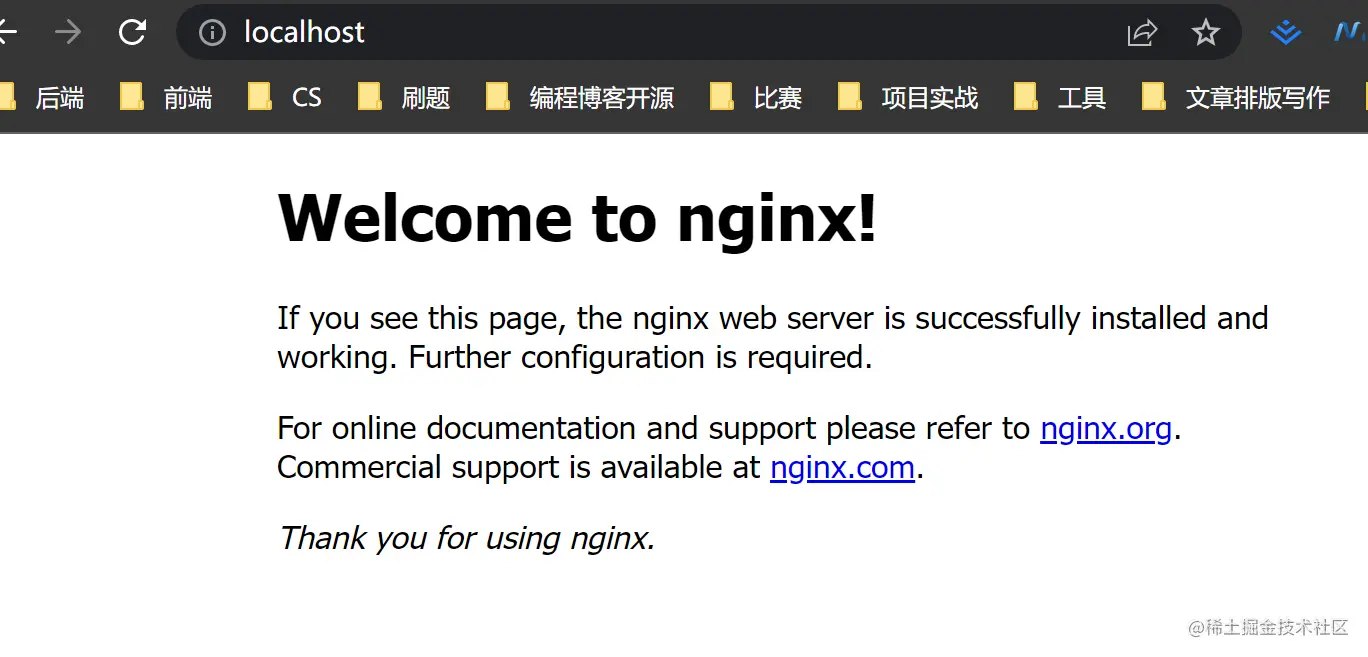1368x657 pixels.
Task: Open the 工具 bookmark folder
Action: 1060,97
